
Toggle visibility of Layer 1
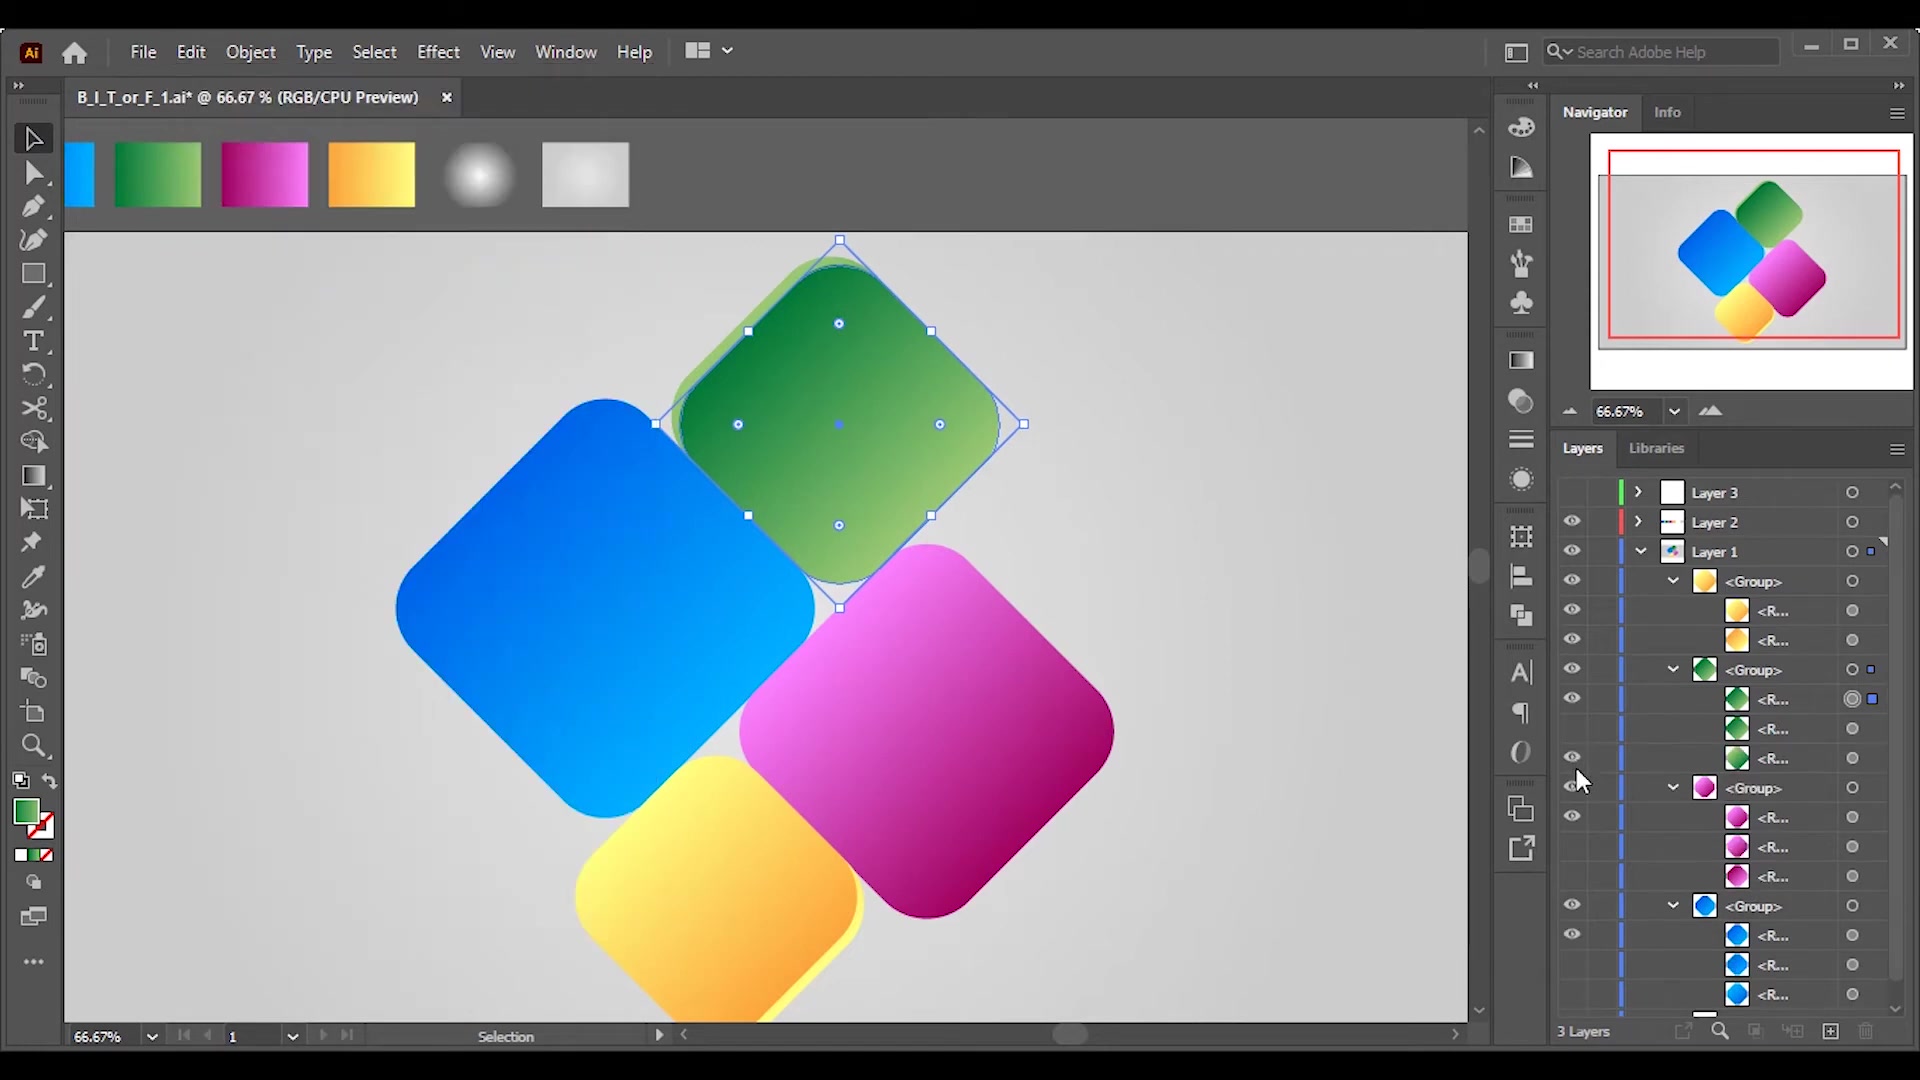click(1572, 551)
